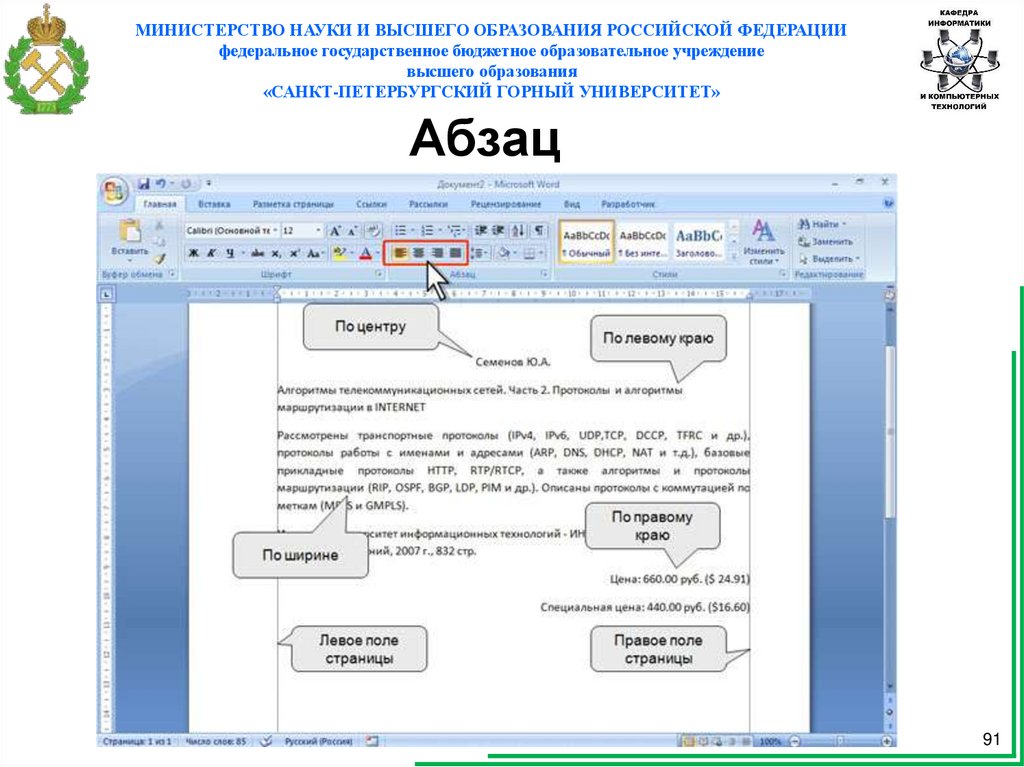Undo the last action
The image size is (1024, 767).
coord(161,185)
